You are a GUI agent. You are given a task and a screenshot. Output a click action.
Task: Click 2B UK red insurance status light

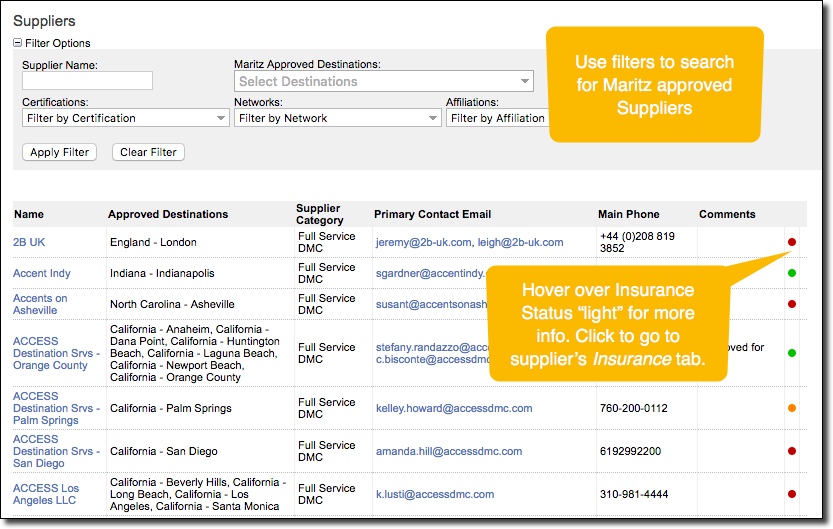(792, 242)
